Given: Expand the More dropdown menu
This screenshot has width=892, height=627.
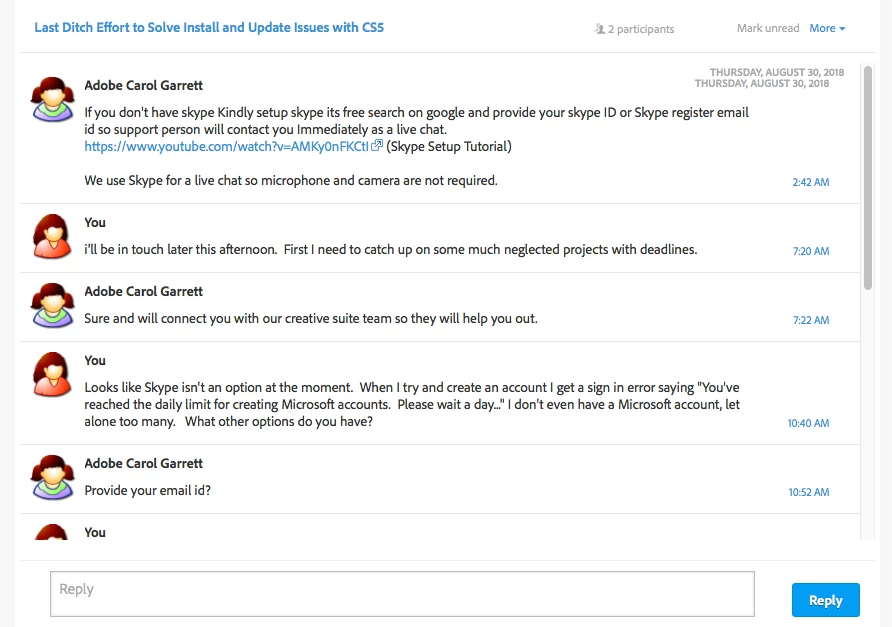Looking at the screenshot, I should 827,28.
